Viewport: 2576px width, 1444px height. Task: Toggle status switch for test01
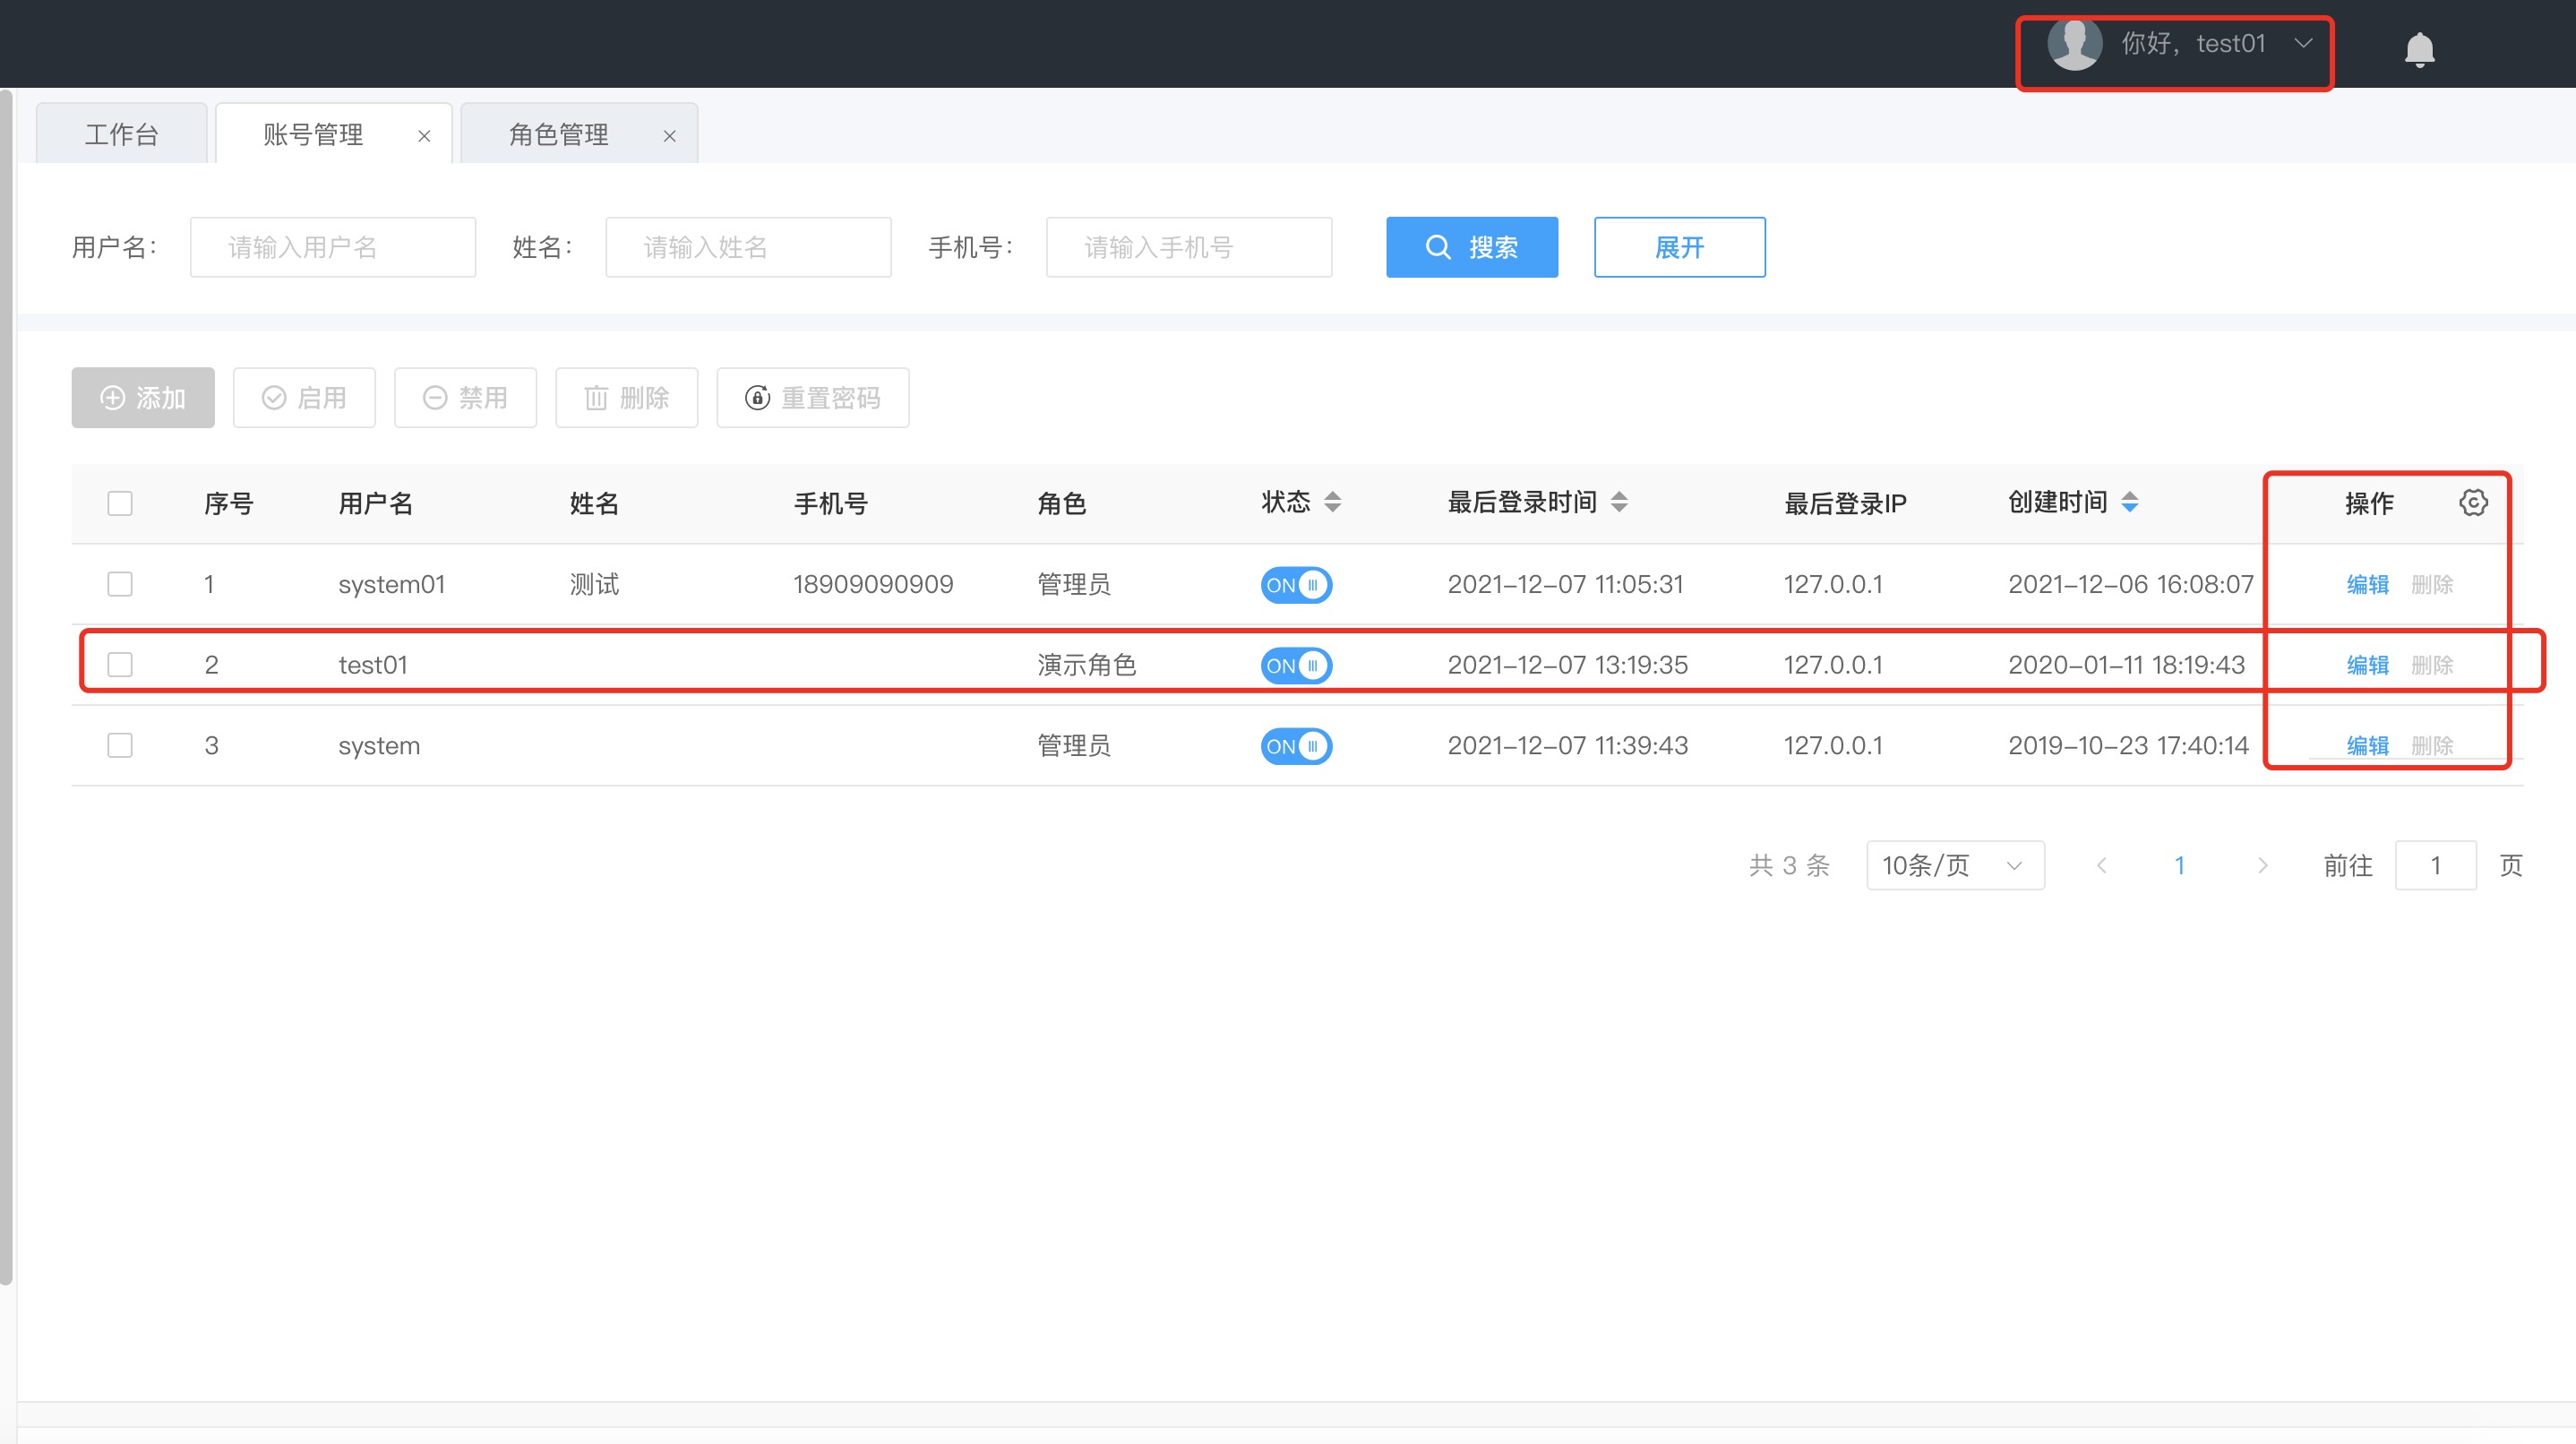pyautogui.click(x=1296, y=665)
